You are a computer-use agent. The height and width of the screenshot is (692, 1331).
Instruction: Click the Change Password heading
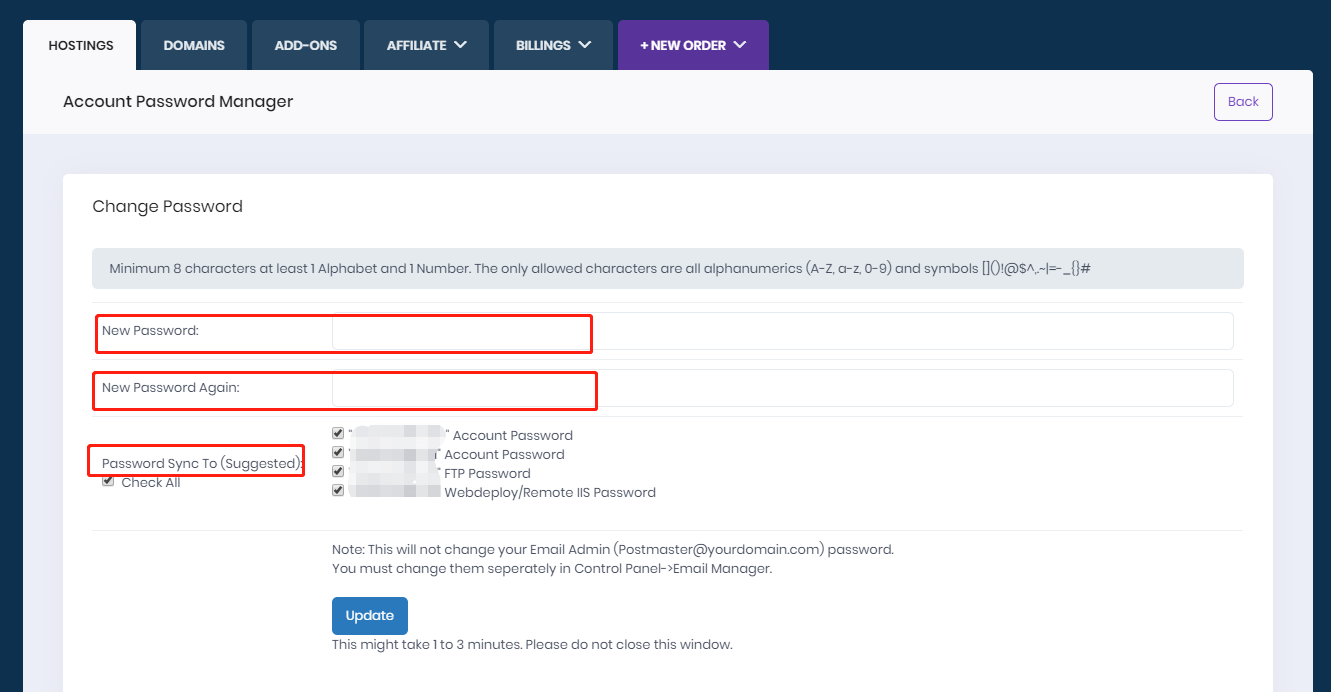coord(167,206)
